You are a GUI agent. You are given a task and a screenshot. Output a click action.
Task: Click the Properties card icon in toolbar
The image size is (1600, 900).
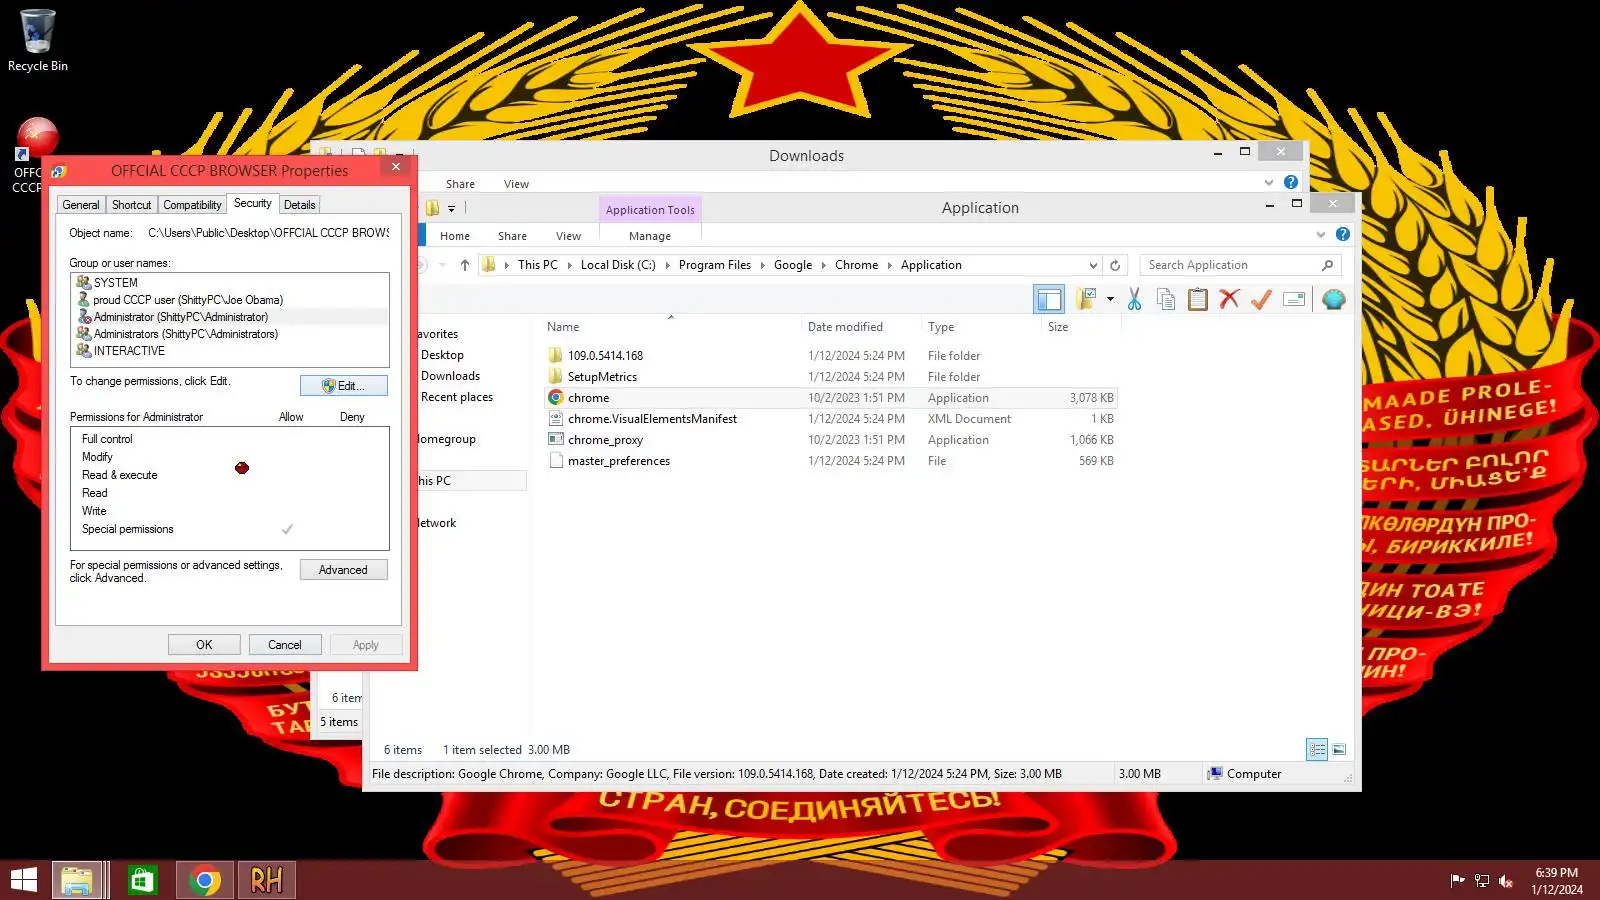[1294, 299]
